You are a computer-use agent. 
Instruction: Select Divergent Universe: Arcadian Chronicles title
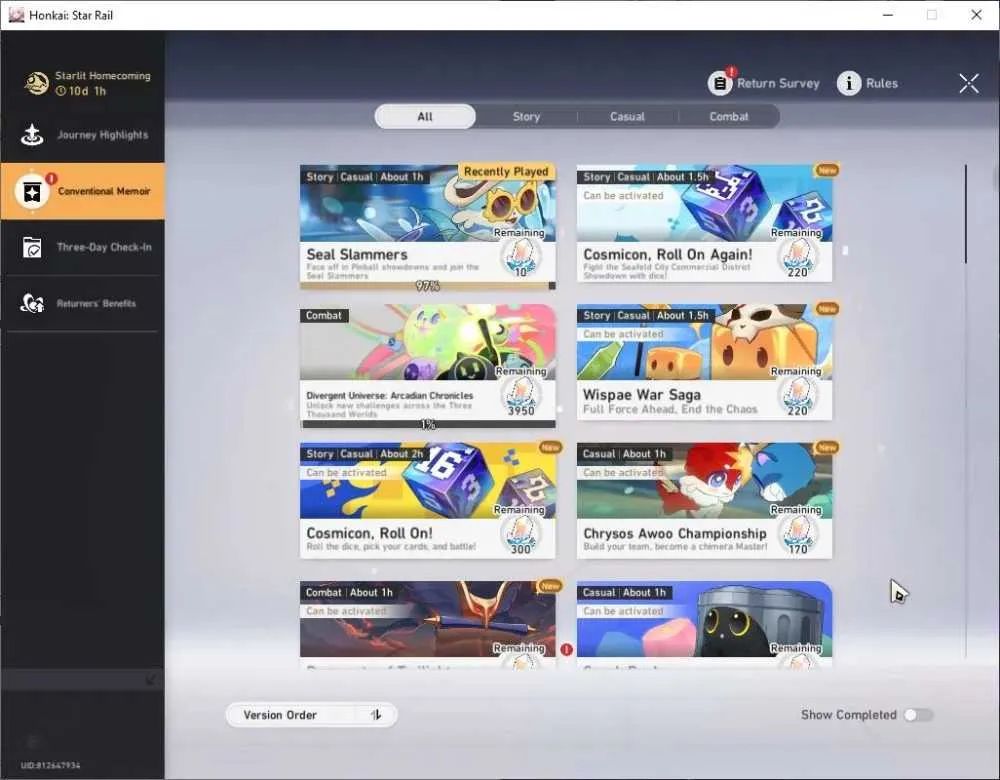390,395
